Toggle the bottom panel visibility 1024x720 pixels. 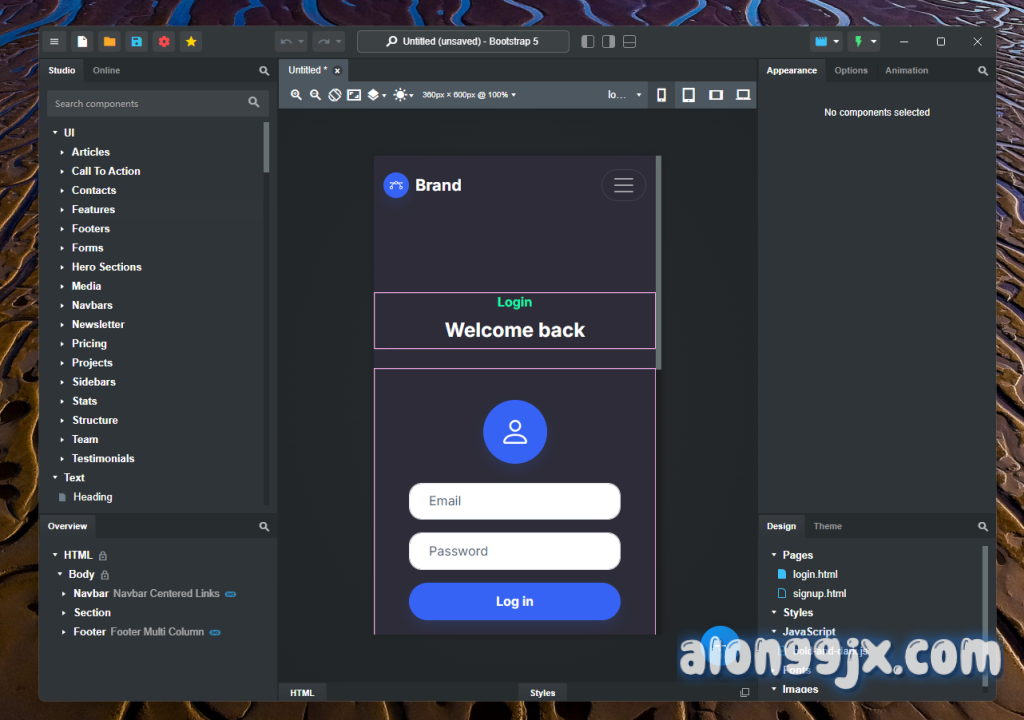point(629,42)
